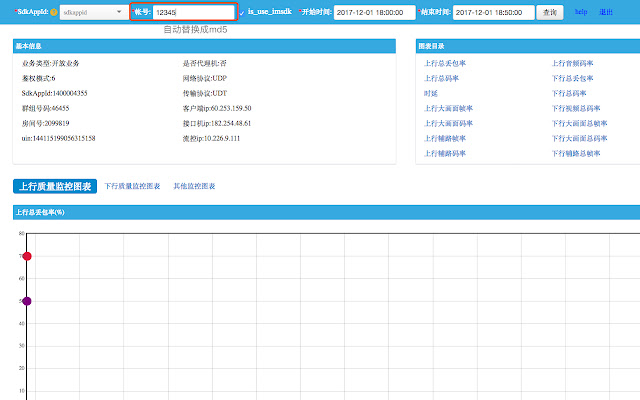Open the 其他监控图表 tab
Screen dimensions: 640x400
tap(194, 186)
